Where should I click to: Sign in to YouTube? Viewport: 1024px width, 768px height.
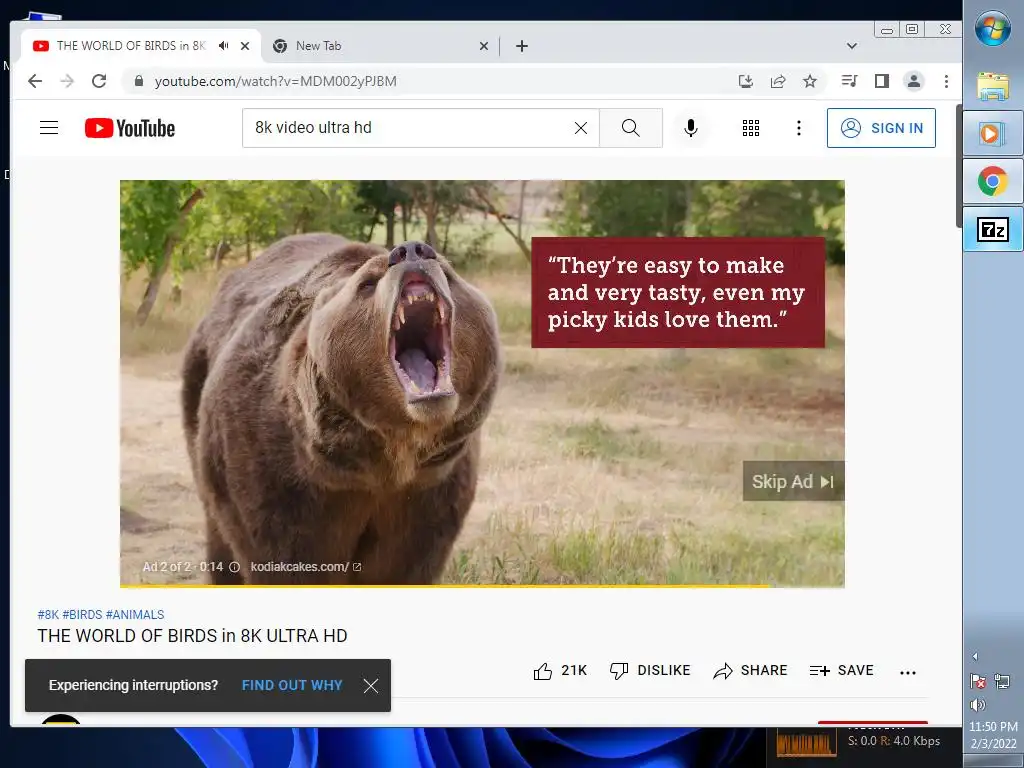tap(881, 128)
